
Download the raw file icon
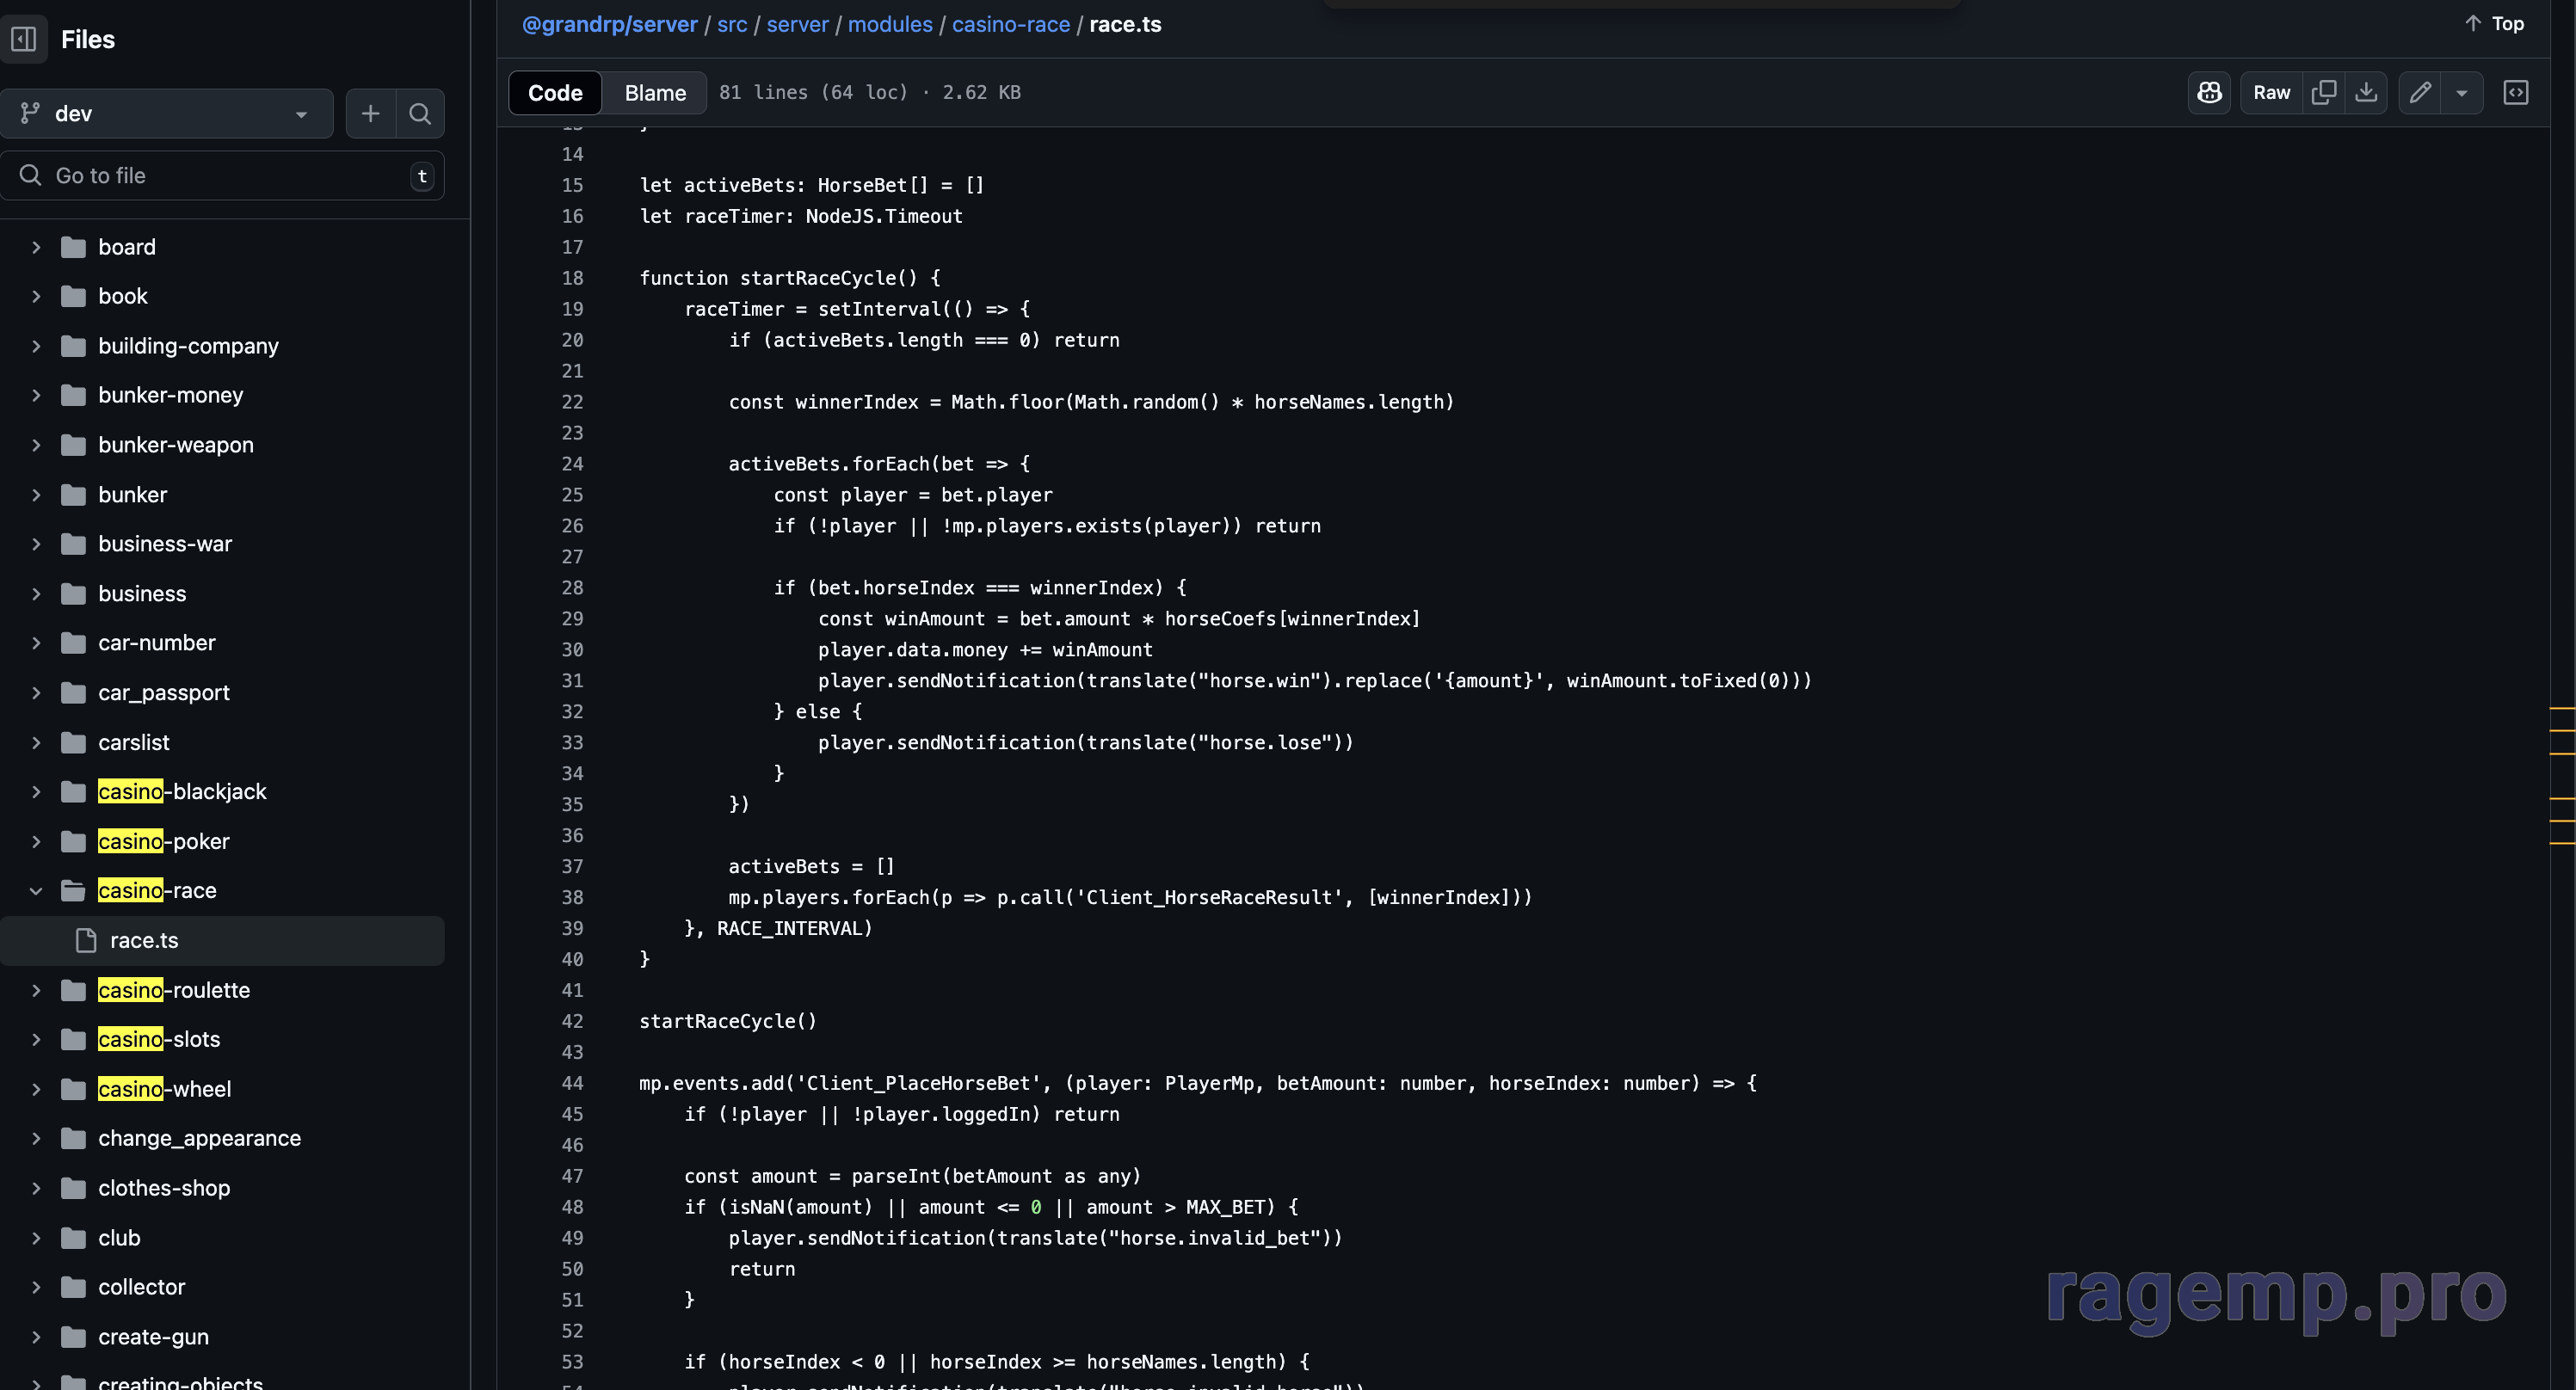click(2366, 93)
